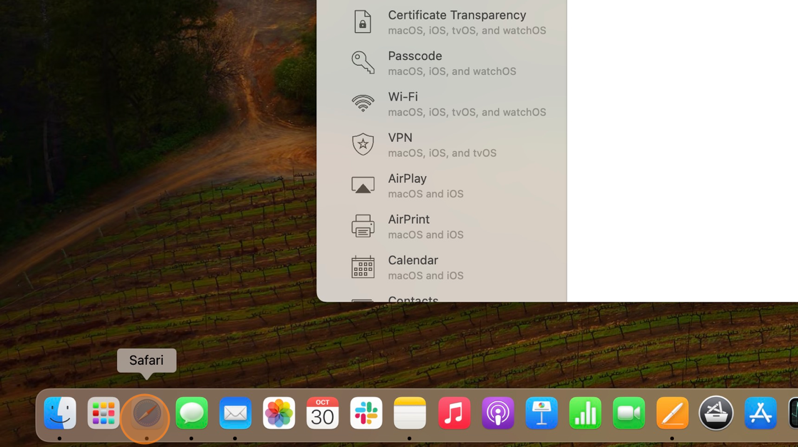Screen dimensions: 798x447
Task: Open Keynote from the Dock
Action: (x=542, y=413)
